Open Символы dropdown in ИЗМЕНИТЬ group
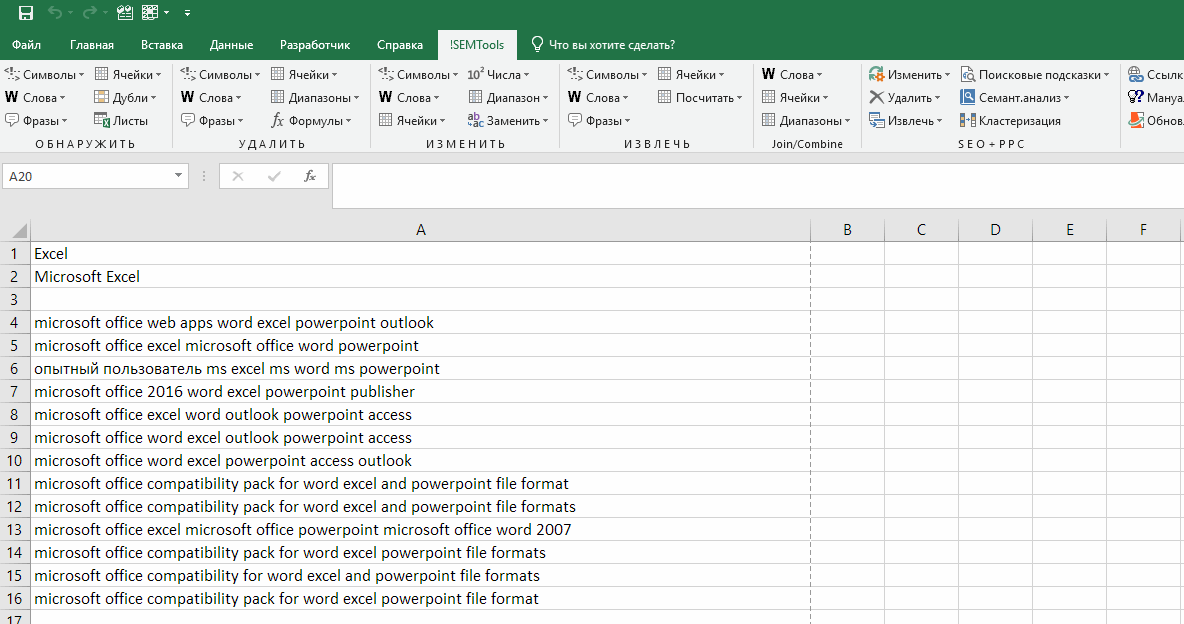Viewport: 1184px width, 624px height. pyautogui.click(x=418, y=74)
